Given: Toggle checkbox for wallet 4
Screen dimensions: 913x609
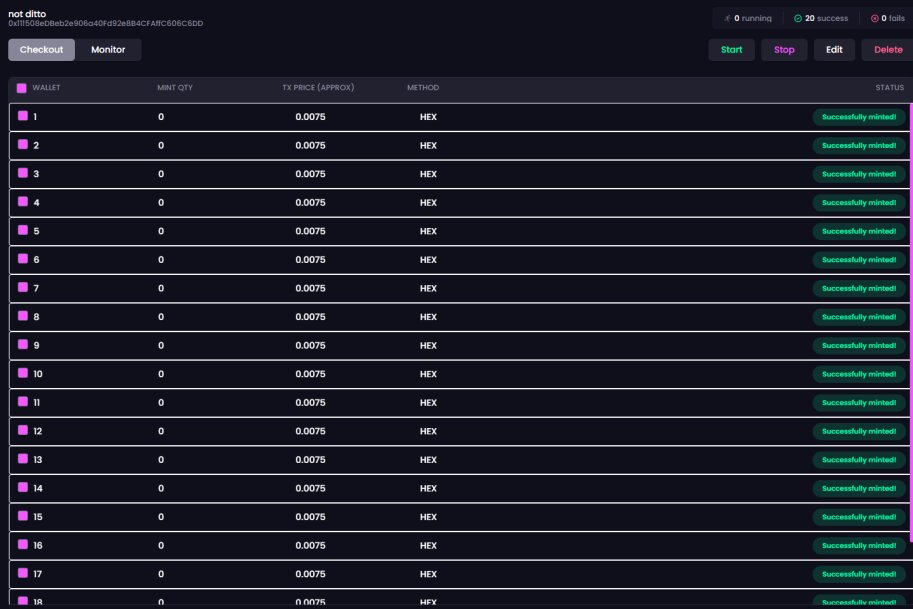Looking at the screenshot, I should (x=23, y=201).
